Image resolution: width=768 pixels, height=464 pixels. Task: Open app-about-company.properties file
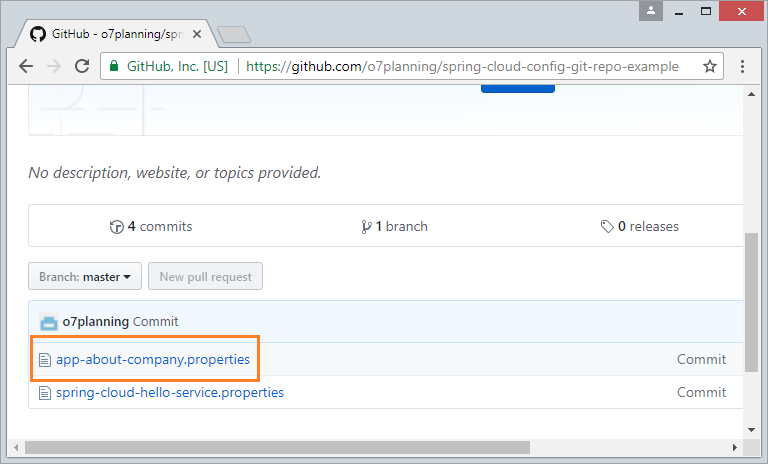[x=153, y=359]
